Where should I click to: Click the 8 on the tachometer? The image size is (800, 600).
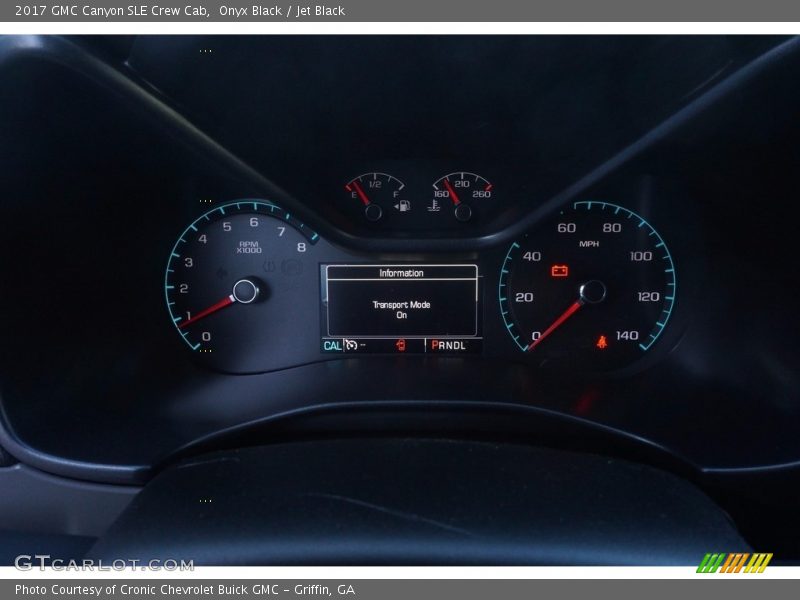pos(302,247)
